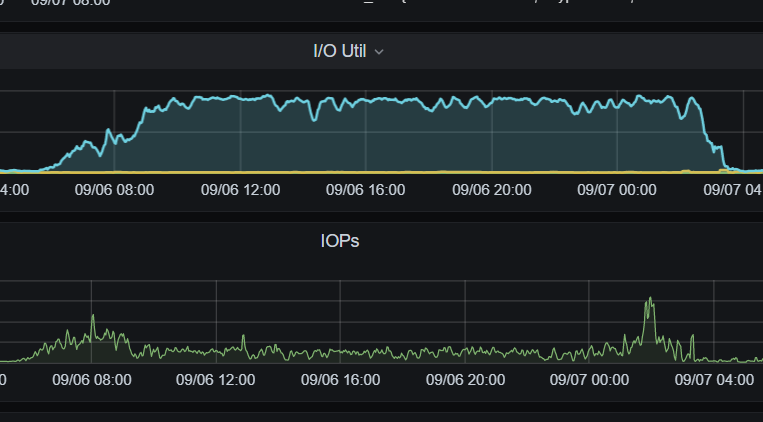Select 09/06 16:00 label on IOPs axis
This screenshot has height=422, width=763.
point(341,380)
